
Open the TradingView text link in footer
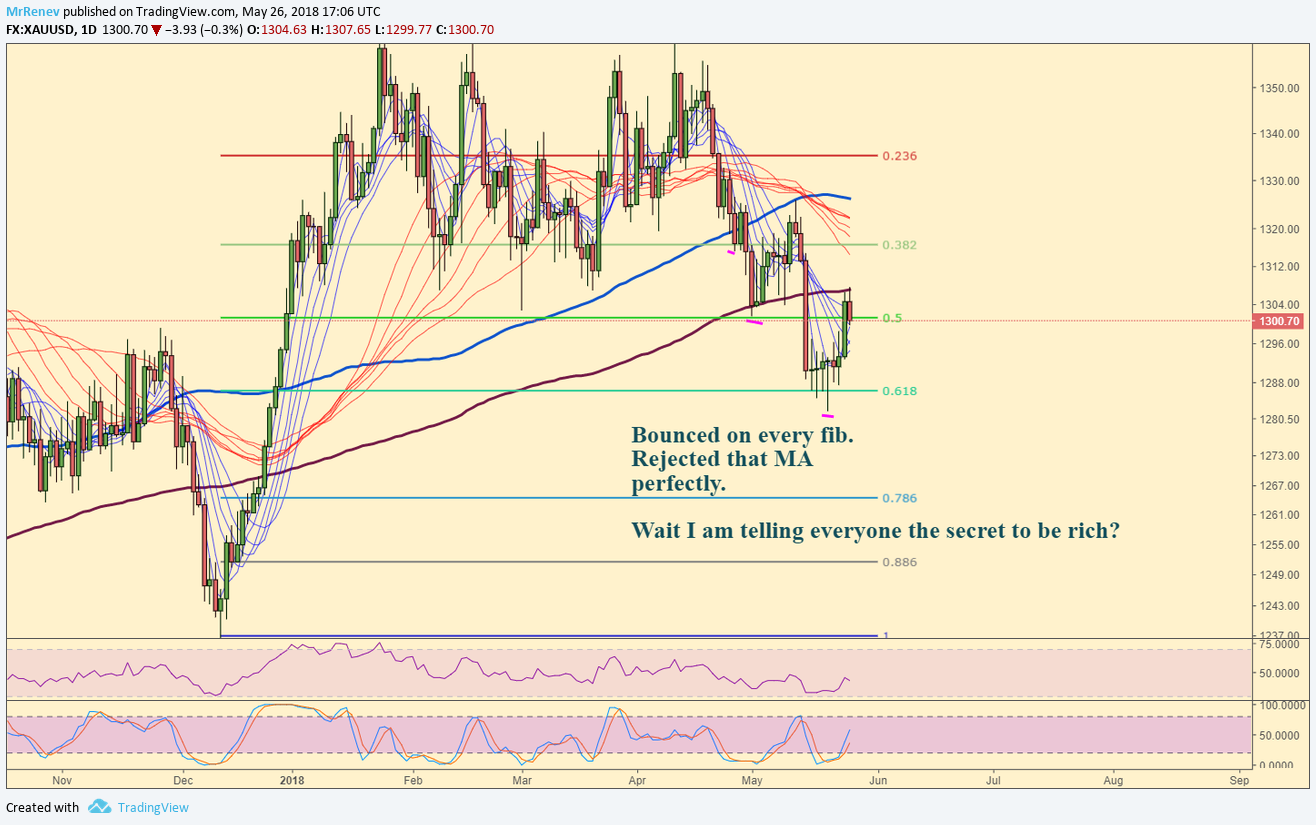point(152,807)
